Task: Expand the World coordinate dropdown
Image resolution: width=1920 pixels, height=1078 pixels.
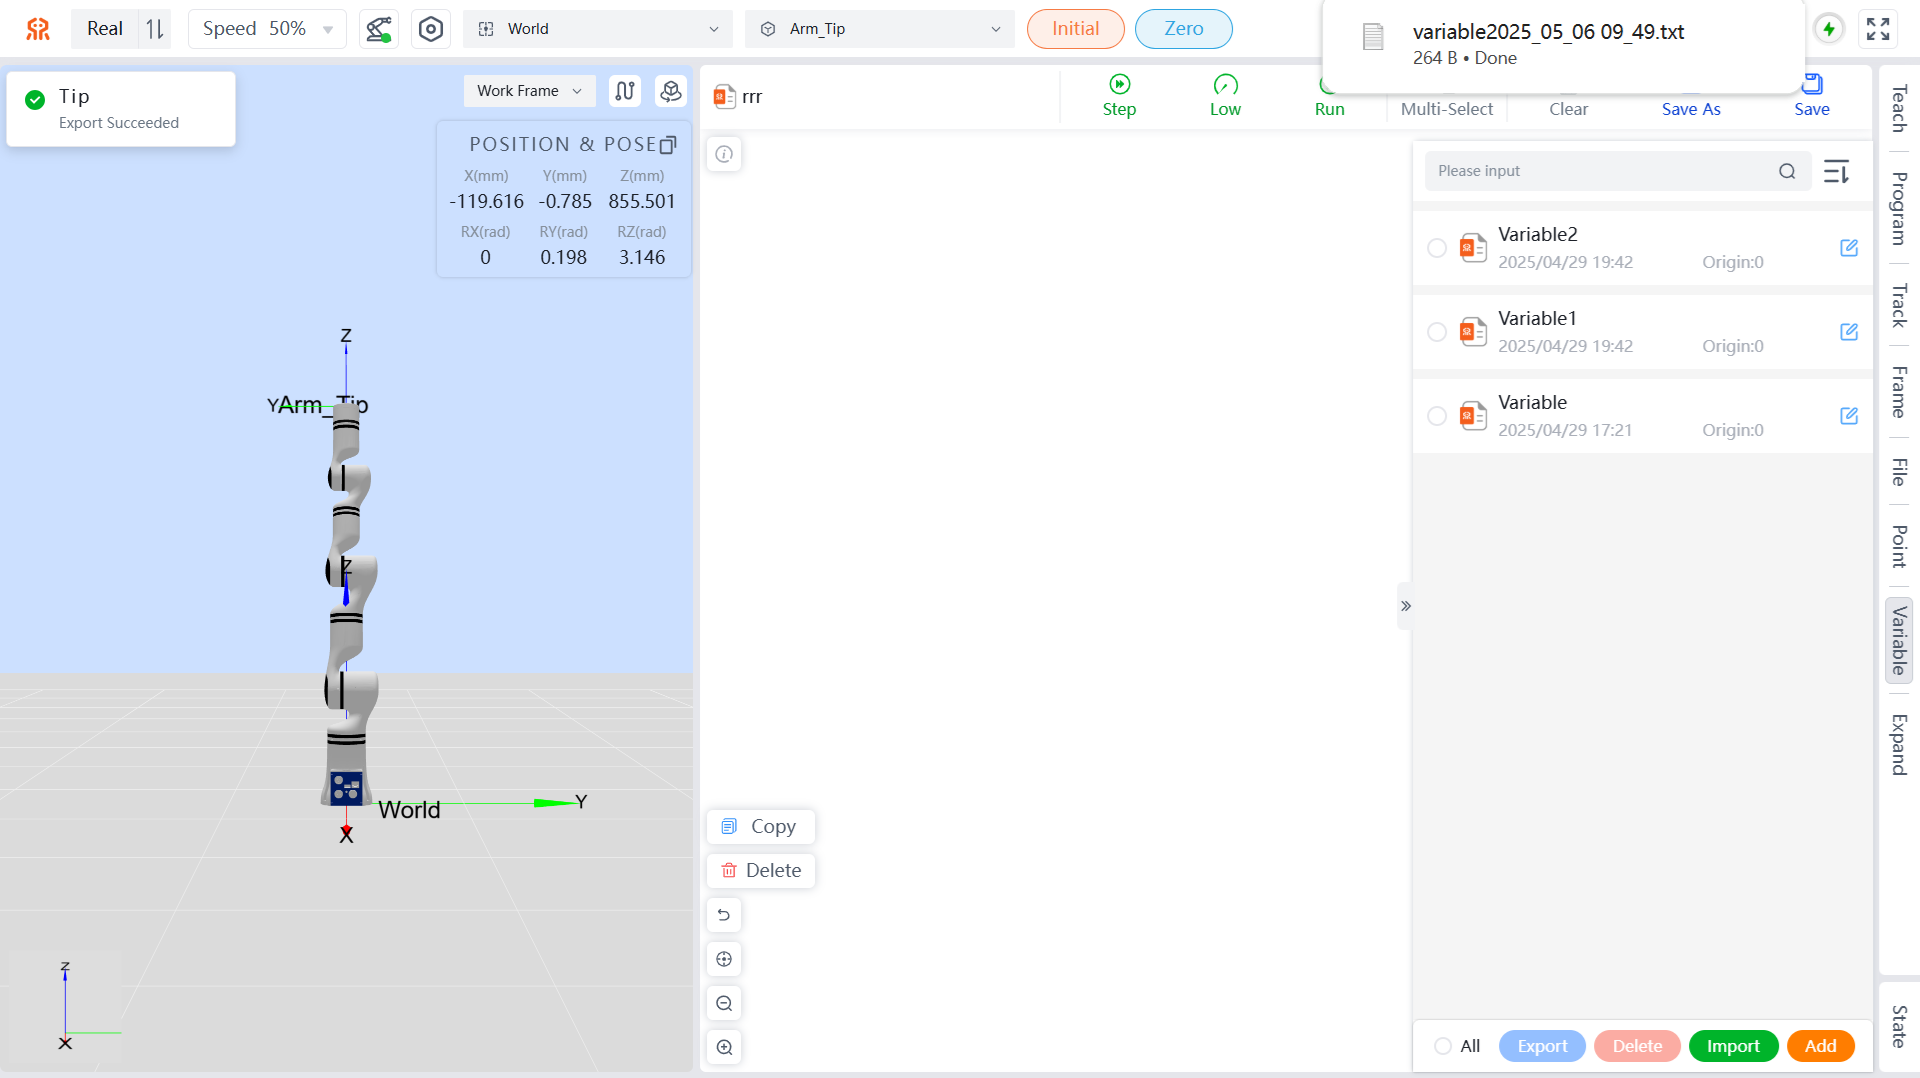Action: tap(598, 29)
